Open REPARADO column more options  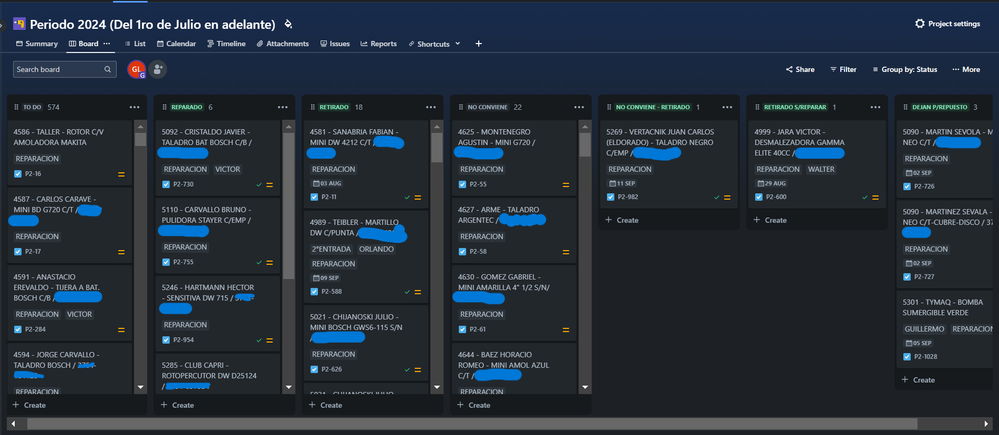point(283,107)
